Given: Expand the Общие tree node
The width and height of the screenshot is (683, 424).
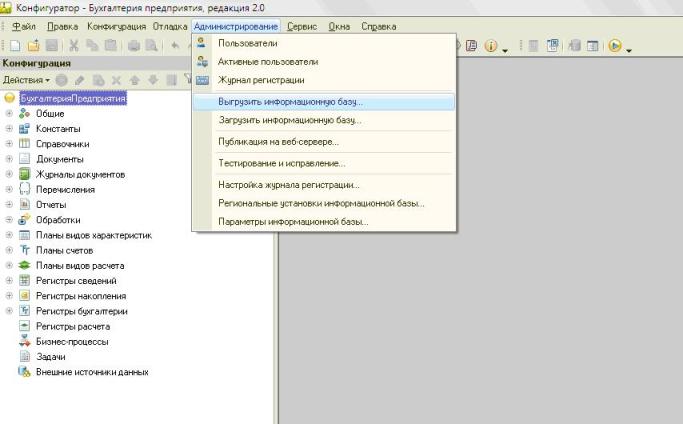Looking at the screenshot, I should (x=9, y=113).
